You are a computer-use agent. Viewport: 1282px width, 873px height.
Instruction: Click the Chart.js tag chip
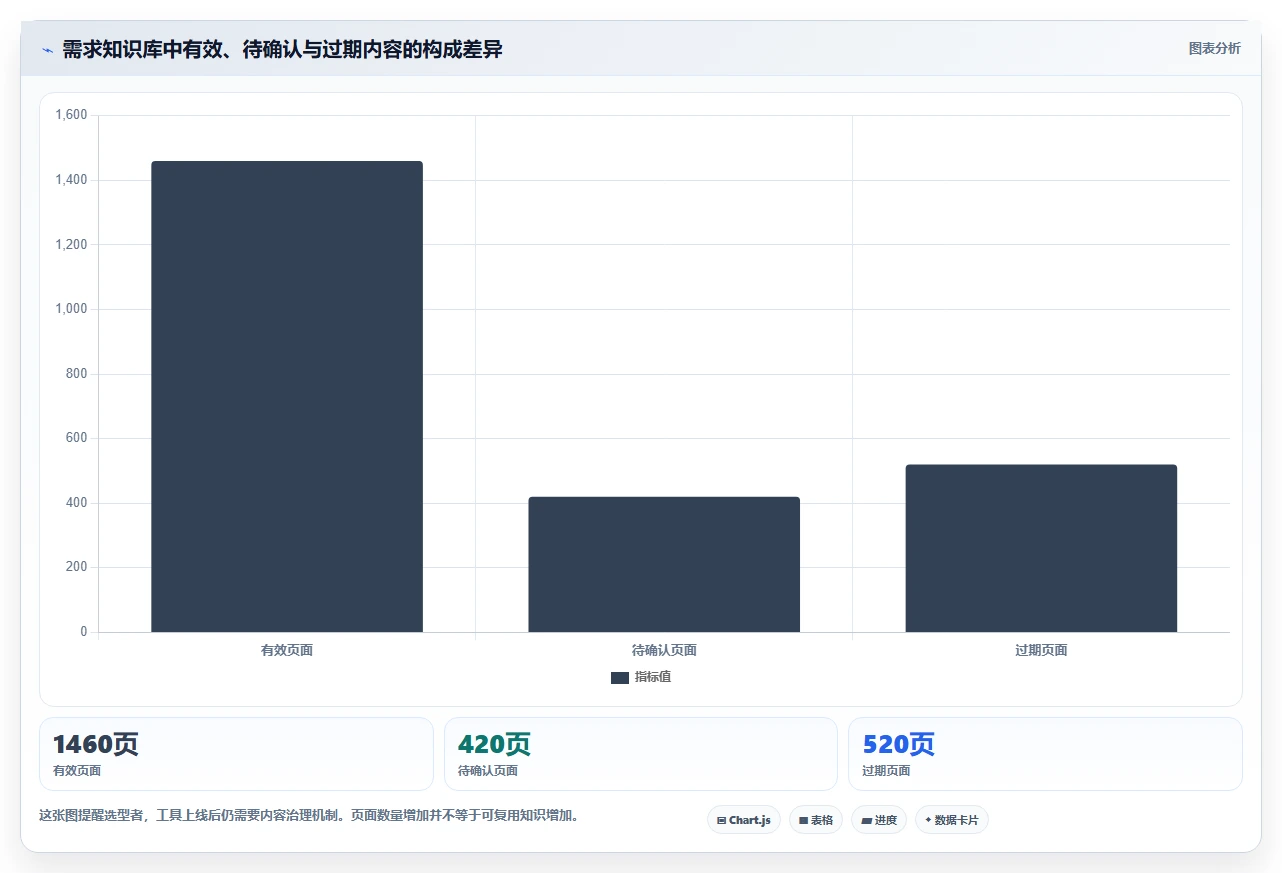(x=744, y=820)
